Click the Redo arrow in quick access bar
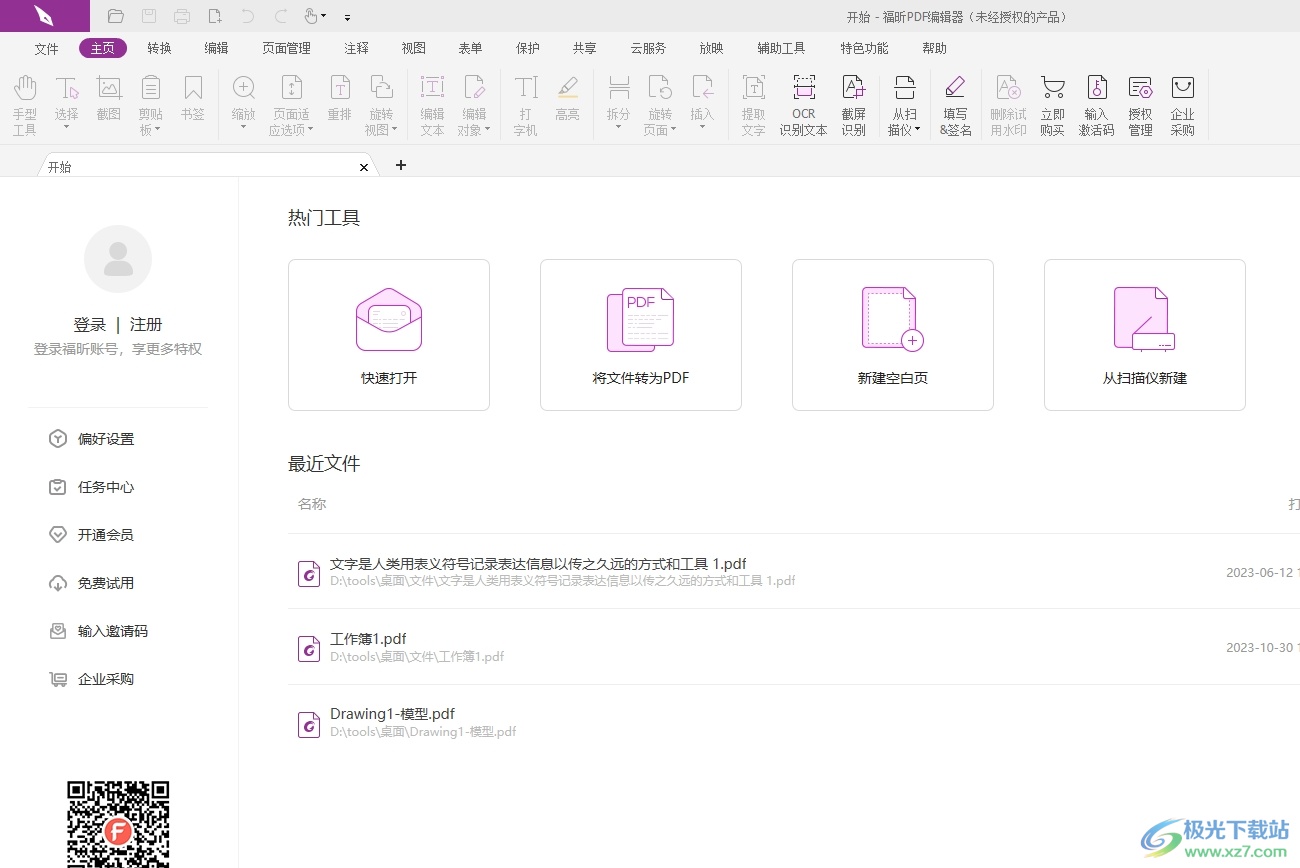This screenshot has height=868, width=1300. pyautogui.click(x=281, y=16)
